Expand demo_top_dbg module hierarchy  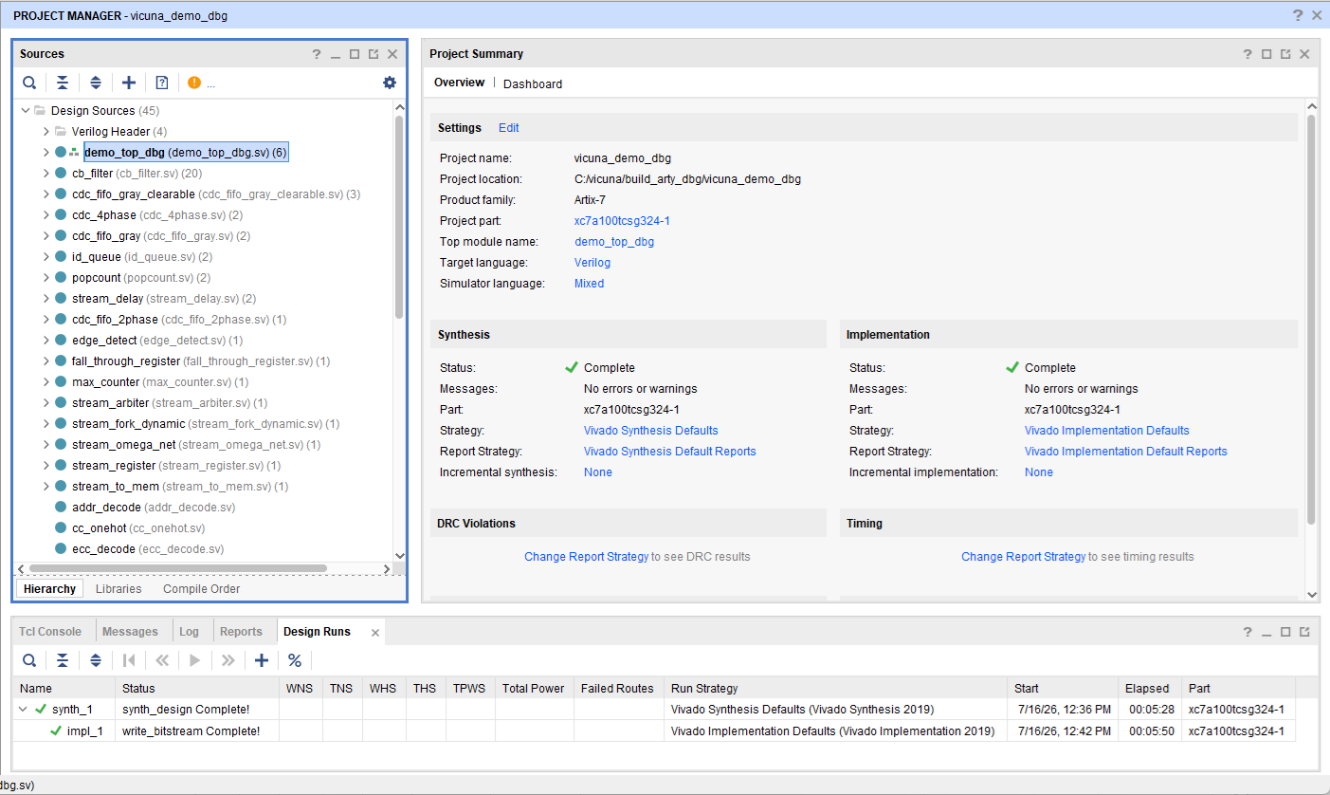click(x=46, y=152)
